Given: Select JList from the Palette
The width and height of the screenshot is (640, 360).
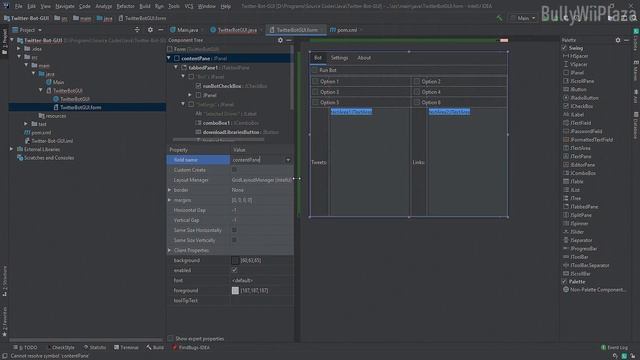Looking at the screenshot, I should pyautogui.click(x=571, y=190).
